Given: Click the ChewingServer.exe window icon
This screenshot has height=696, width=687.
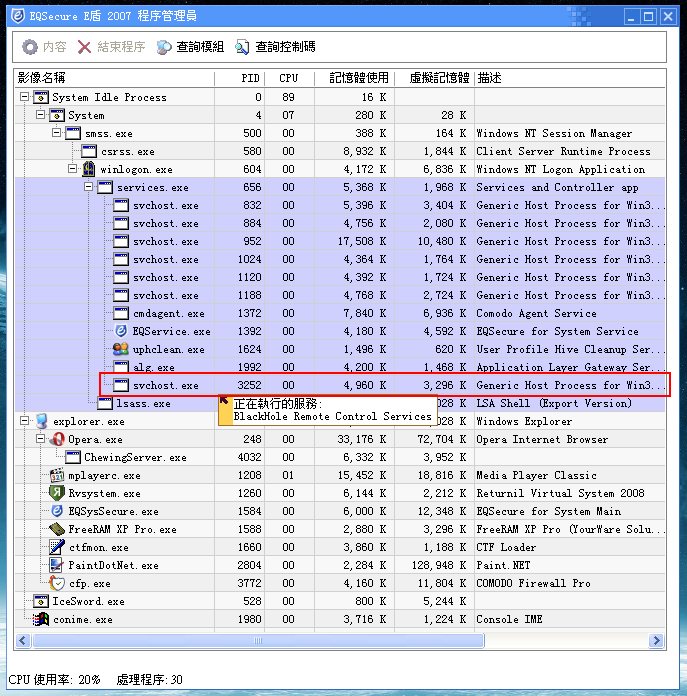Looking at the screenshot, I should coord(73,457).
